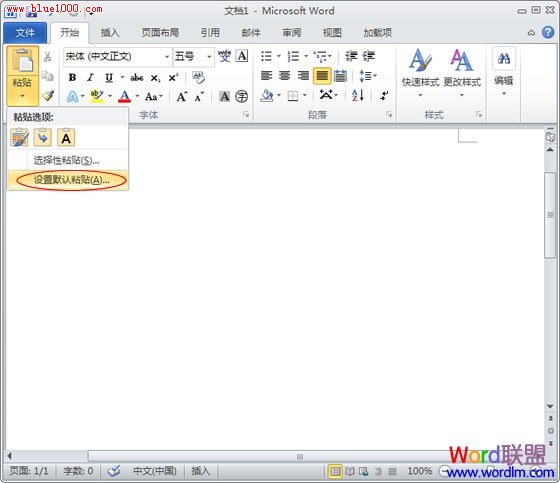Choose the Keep Text Only paste icon
560x483 pixels.
(x=66, y=138)
